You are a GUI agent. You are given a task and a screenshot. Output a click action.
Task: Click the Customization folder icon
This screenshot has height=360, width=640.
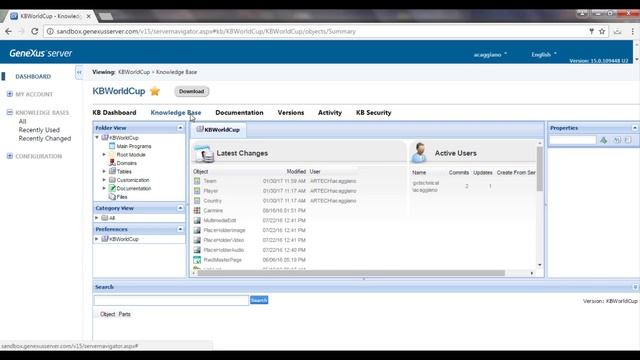click(112, 180)
